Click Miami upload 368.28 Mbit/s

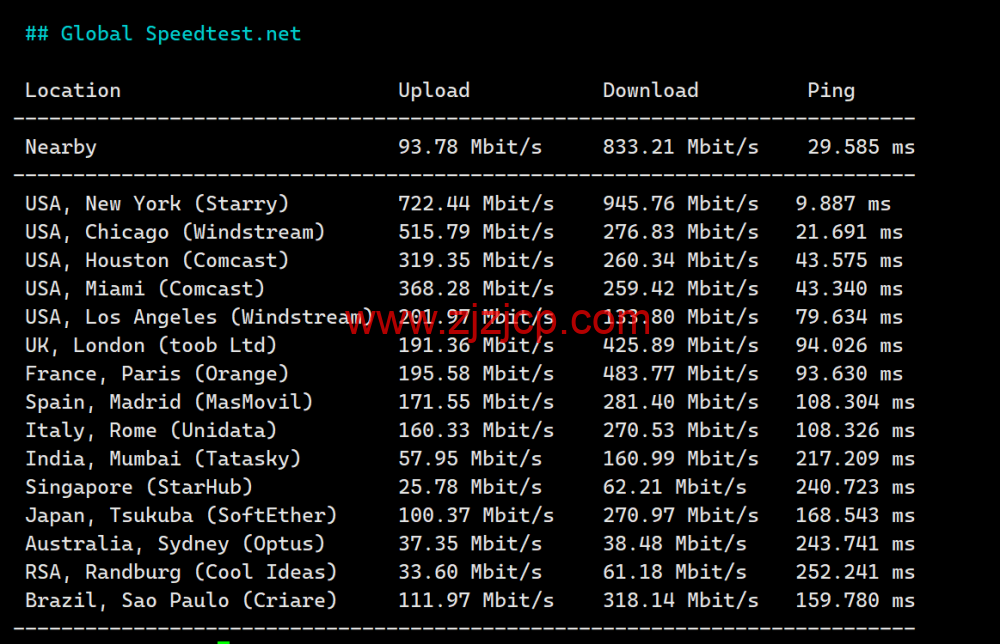tap(476, 289)
